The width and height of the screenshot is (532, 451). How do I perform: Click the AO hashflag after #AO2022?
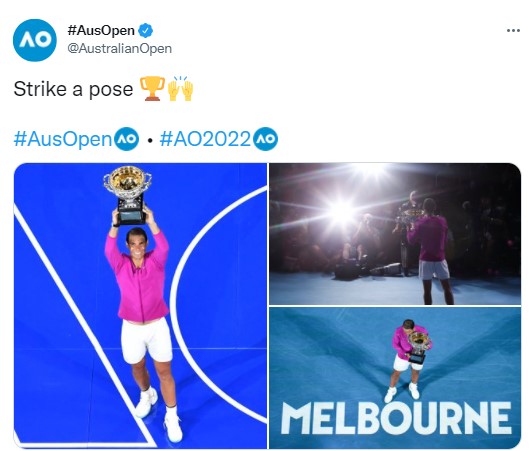[266, 139]
